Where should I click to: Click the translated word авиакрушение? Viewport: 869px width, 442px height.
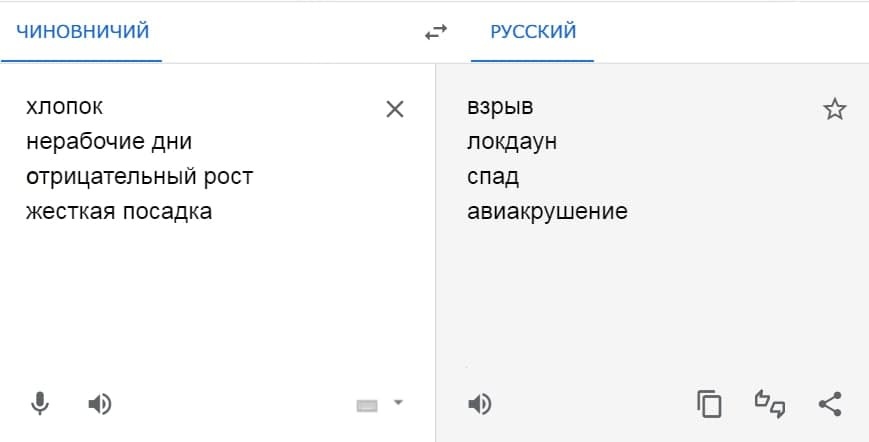point(546,211)
